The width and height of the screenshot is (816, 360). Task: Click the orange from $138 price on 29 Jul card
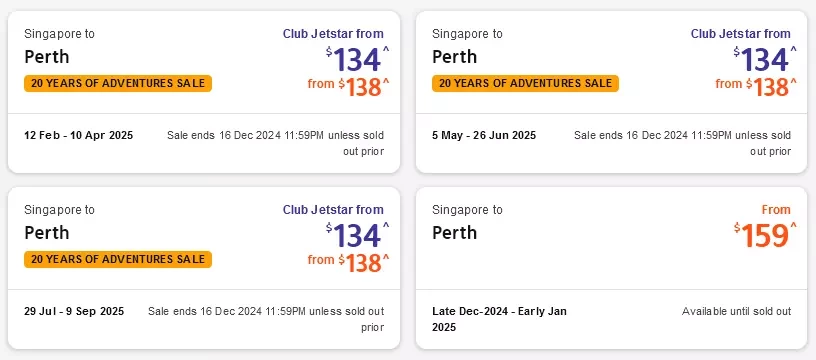[348, 262]
